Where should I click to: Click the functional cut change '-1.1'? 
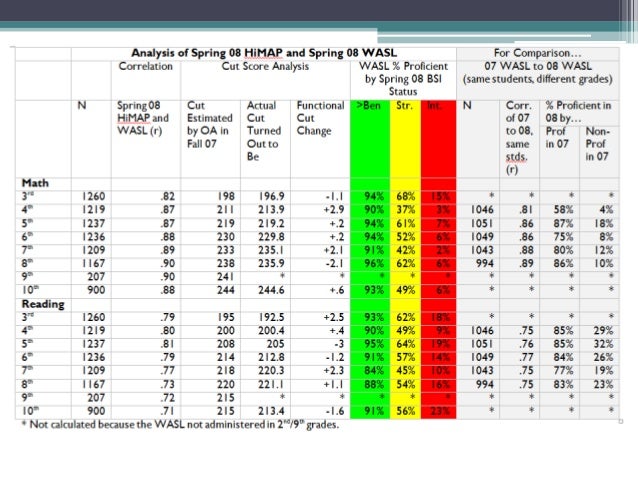pyautogui.click(x=335, y=197)
